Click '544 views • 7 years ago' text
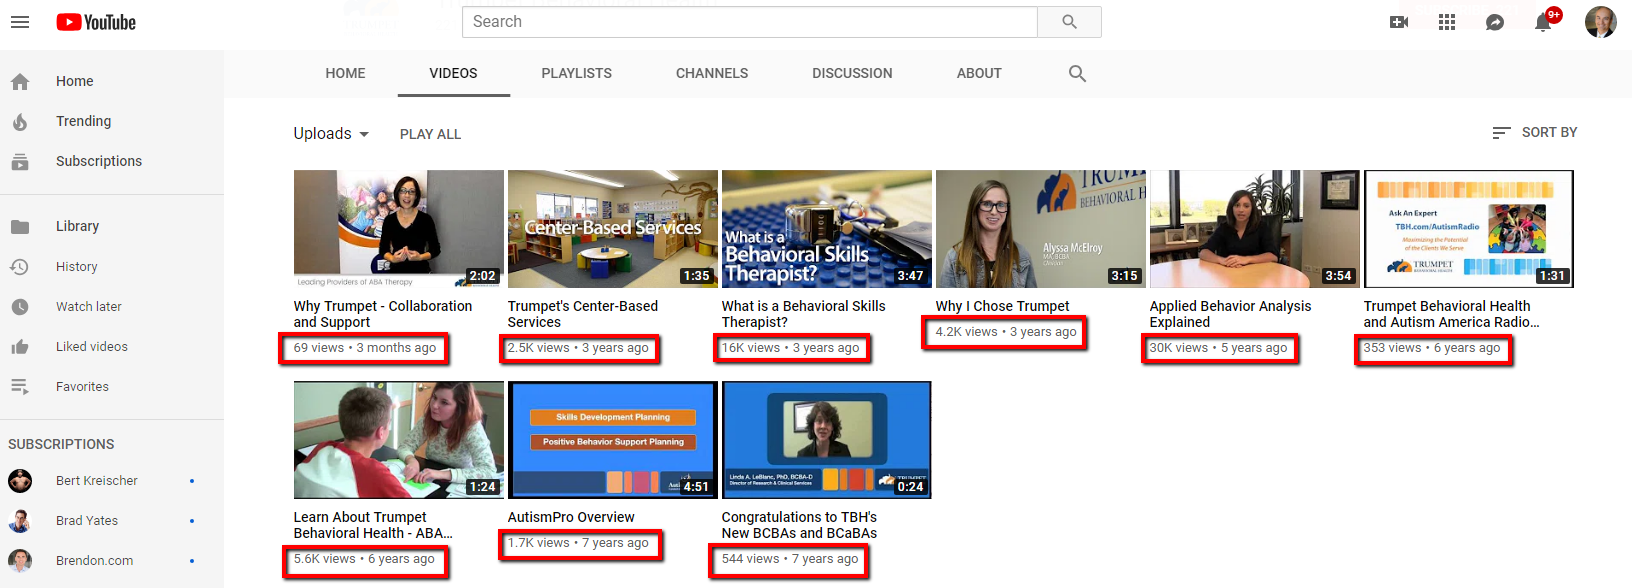The height and width of the screenshot is (588, 1632). click(790, 559)
